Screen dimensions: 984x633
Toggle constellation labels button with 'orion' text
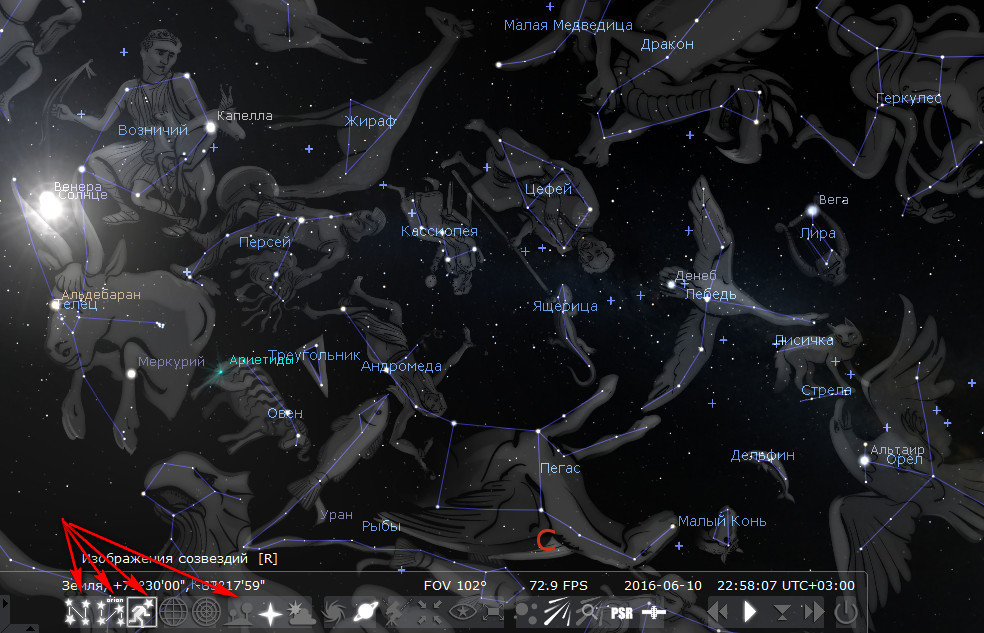(110, 612)
